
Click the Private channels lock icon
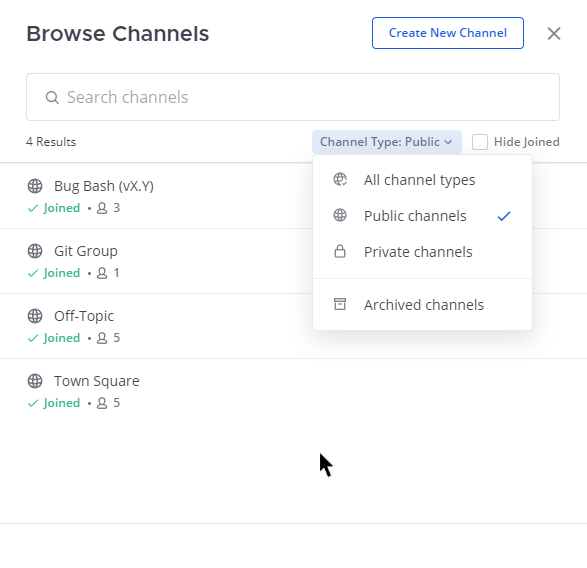[x=340, y=251]
